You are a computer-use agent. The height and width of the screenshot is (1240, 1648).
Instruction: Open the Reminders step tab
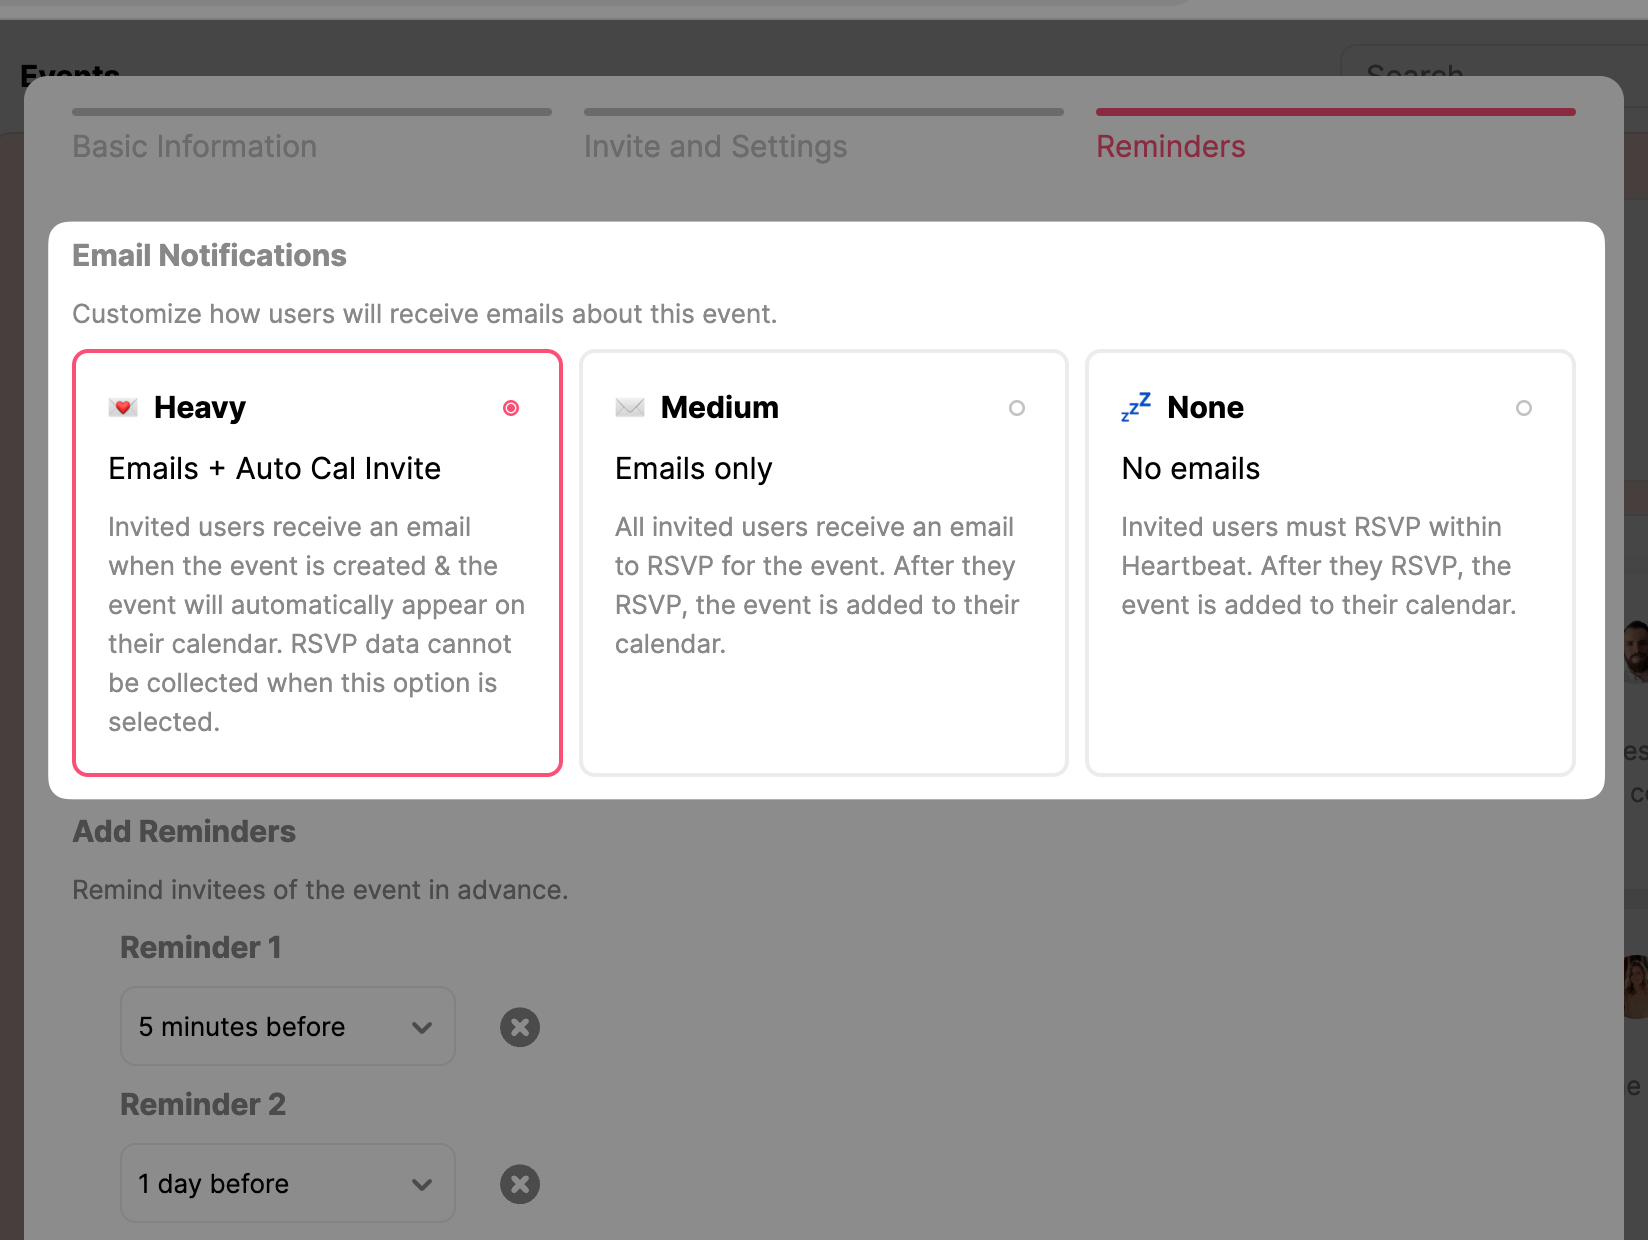point(1170,147)
